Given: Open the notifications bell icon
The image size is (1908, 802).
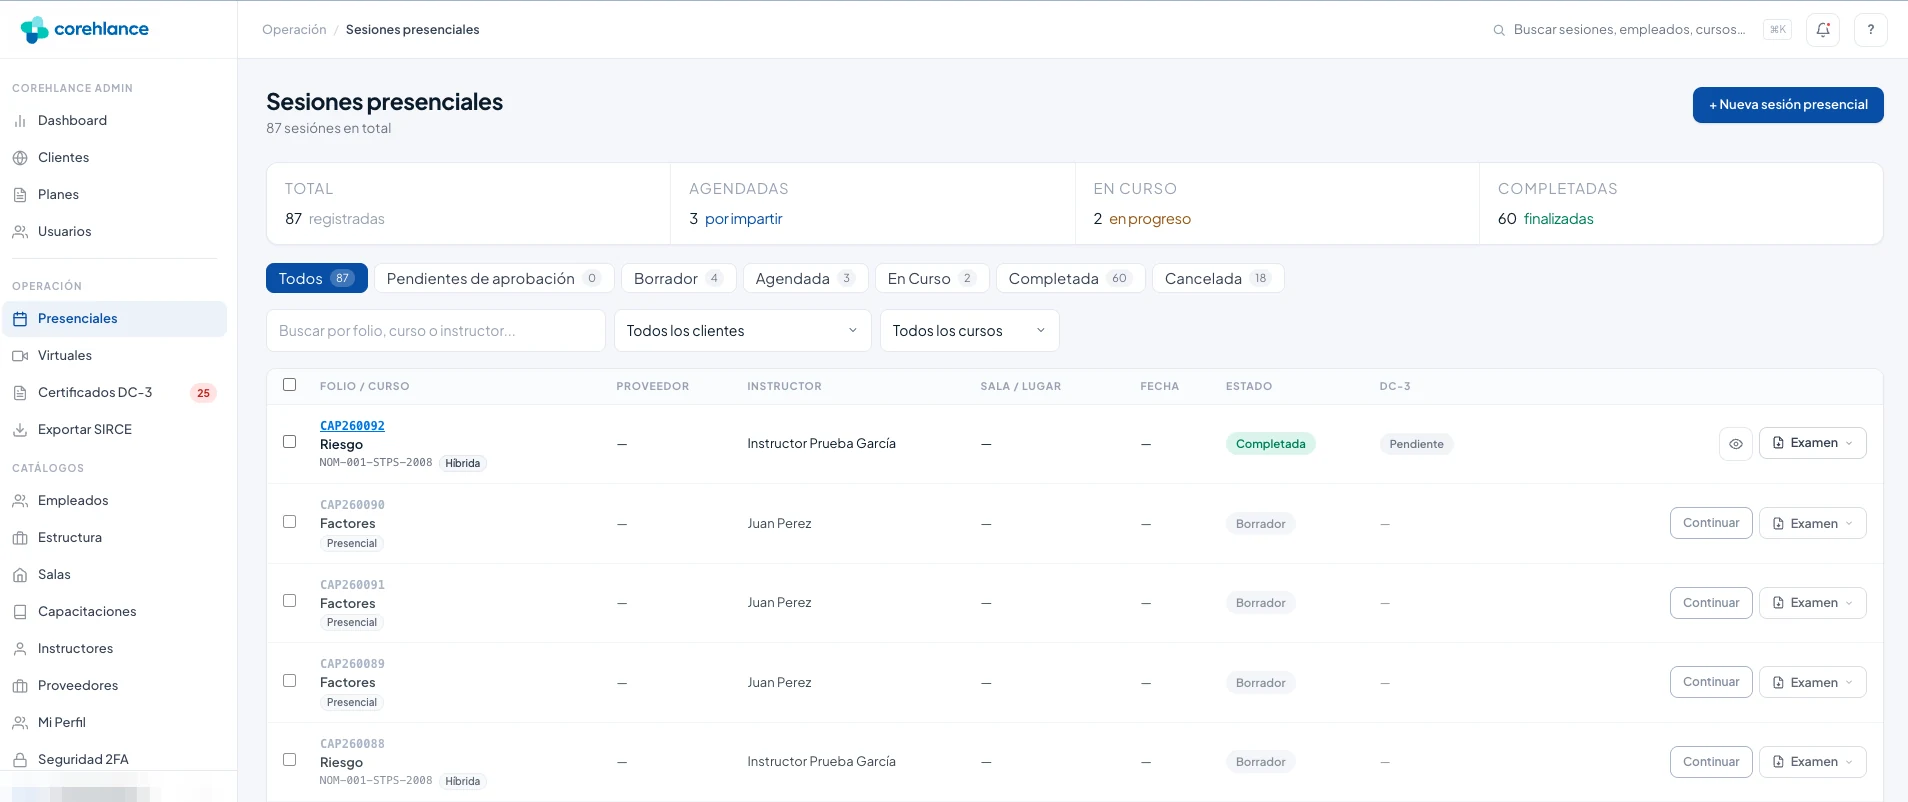Looking at the screenshot, I should [x=1823, y=30].
